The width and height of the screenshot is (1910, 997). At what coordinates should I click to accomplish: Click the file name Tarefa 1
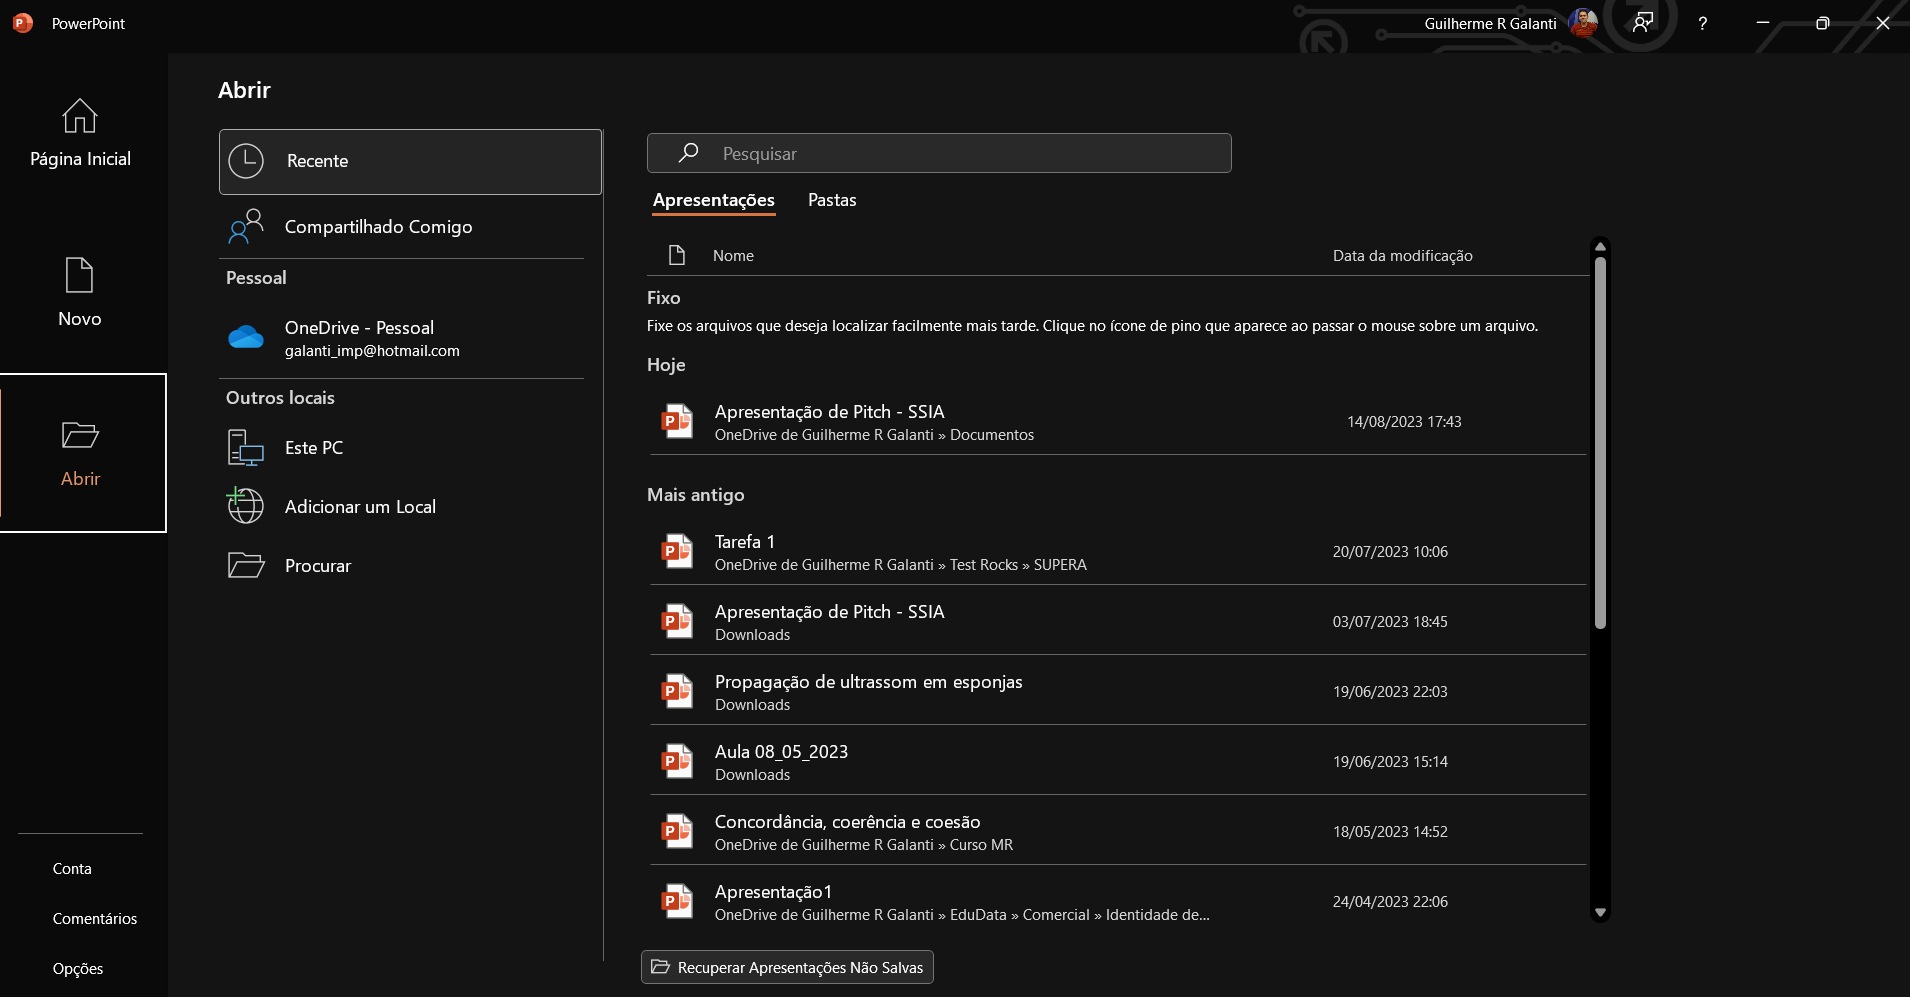(x=745, y=542)
